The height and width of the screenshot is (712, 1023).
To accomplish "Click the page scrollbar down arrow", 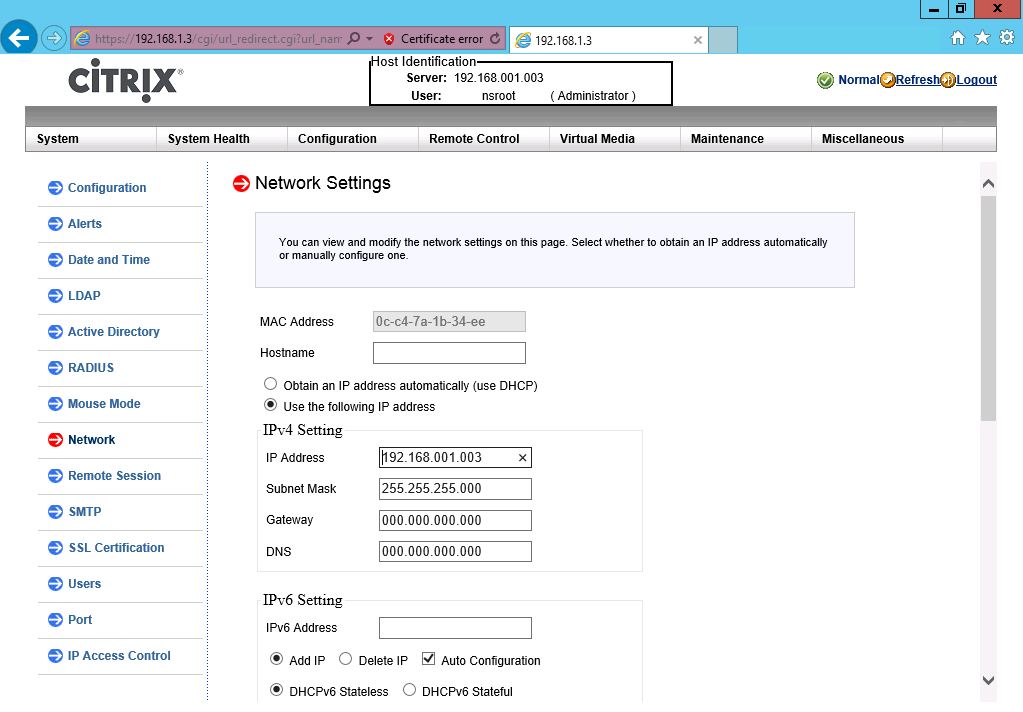I will pos(988,680).
